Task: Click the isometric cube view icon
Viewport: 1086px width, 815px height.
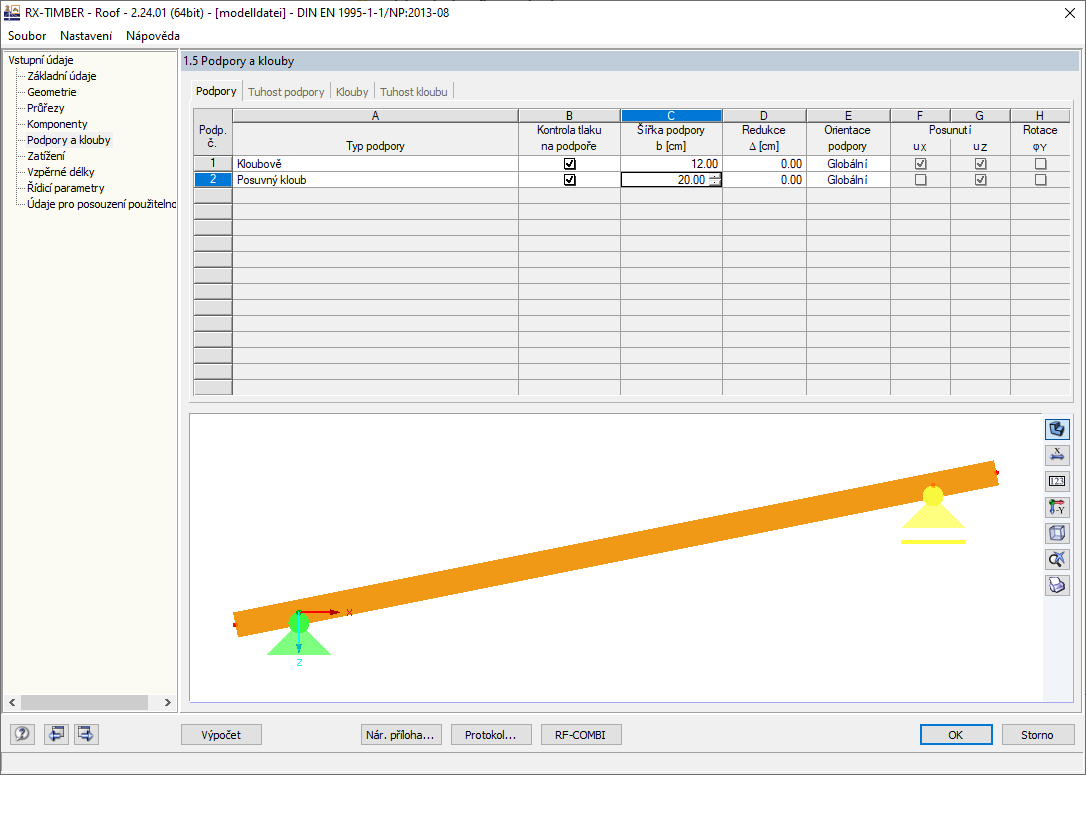Action: click(1057, 533)
